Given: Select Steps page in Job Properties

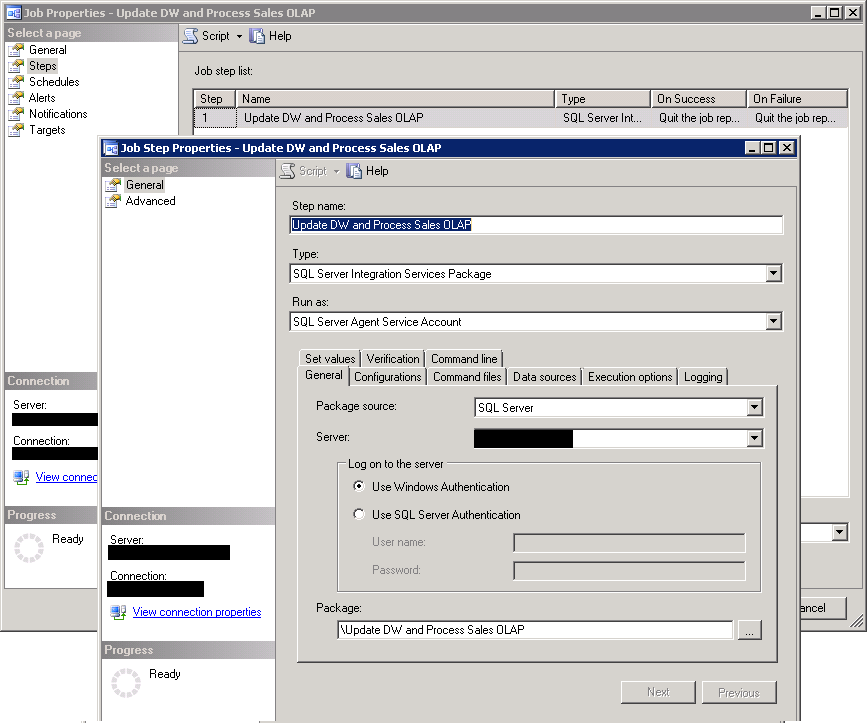Looking at the screenshot, I should [43, 66].
